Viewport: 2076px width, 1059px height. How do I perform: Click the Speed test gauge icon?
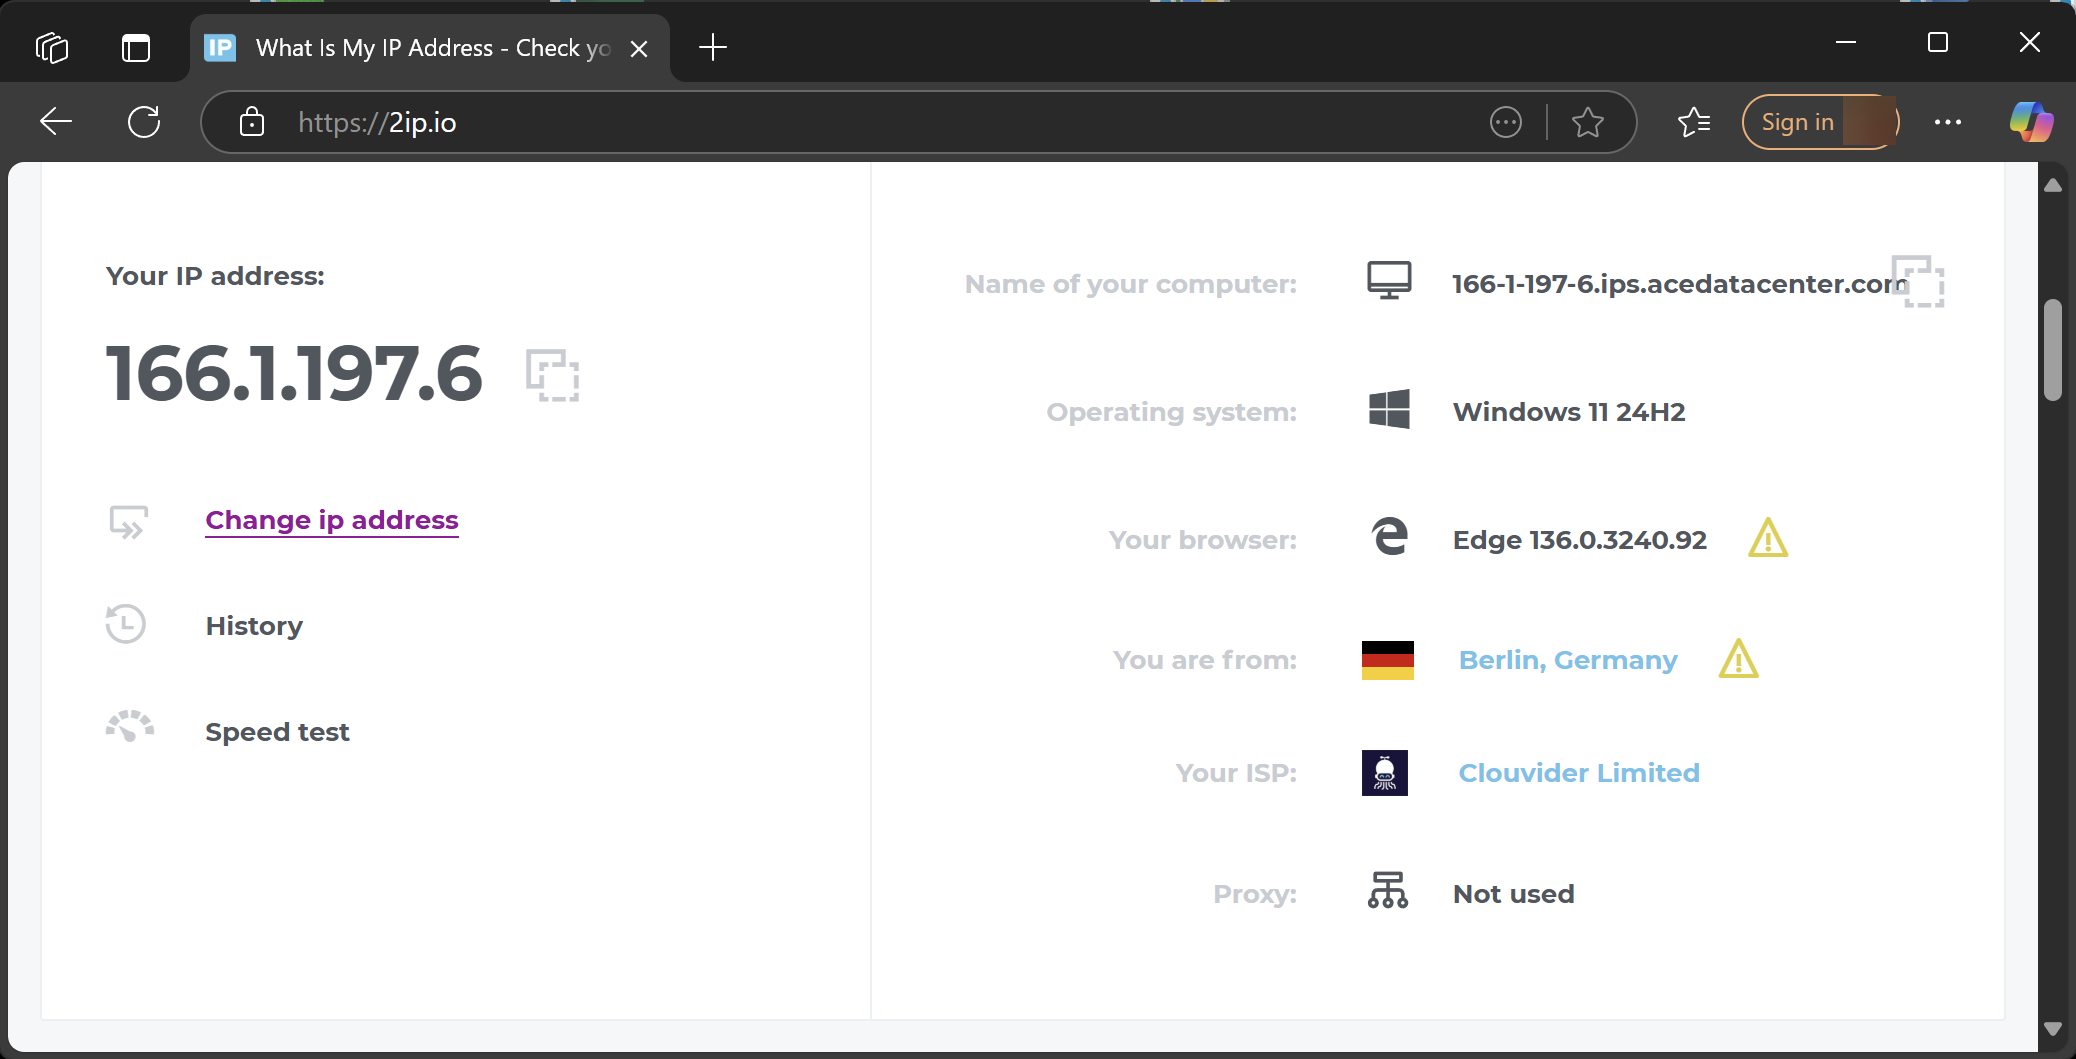coord(130,726)
